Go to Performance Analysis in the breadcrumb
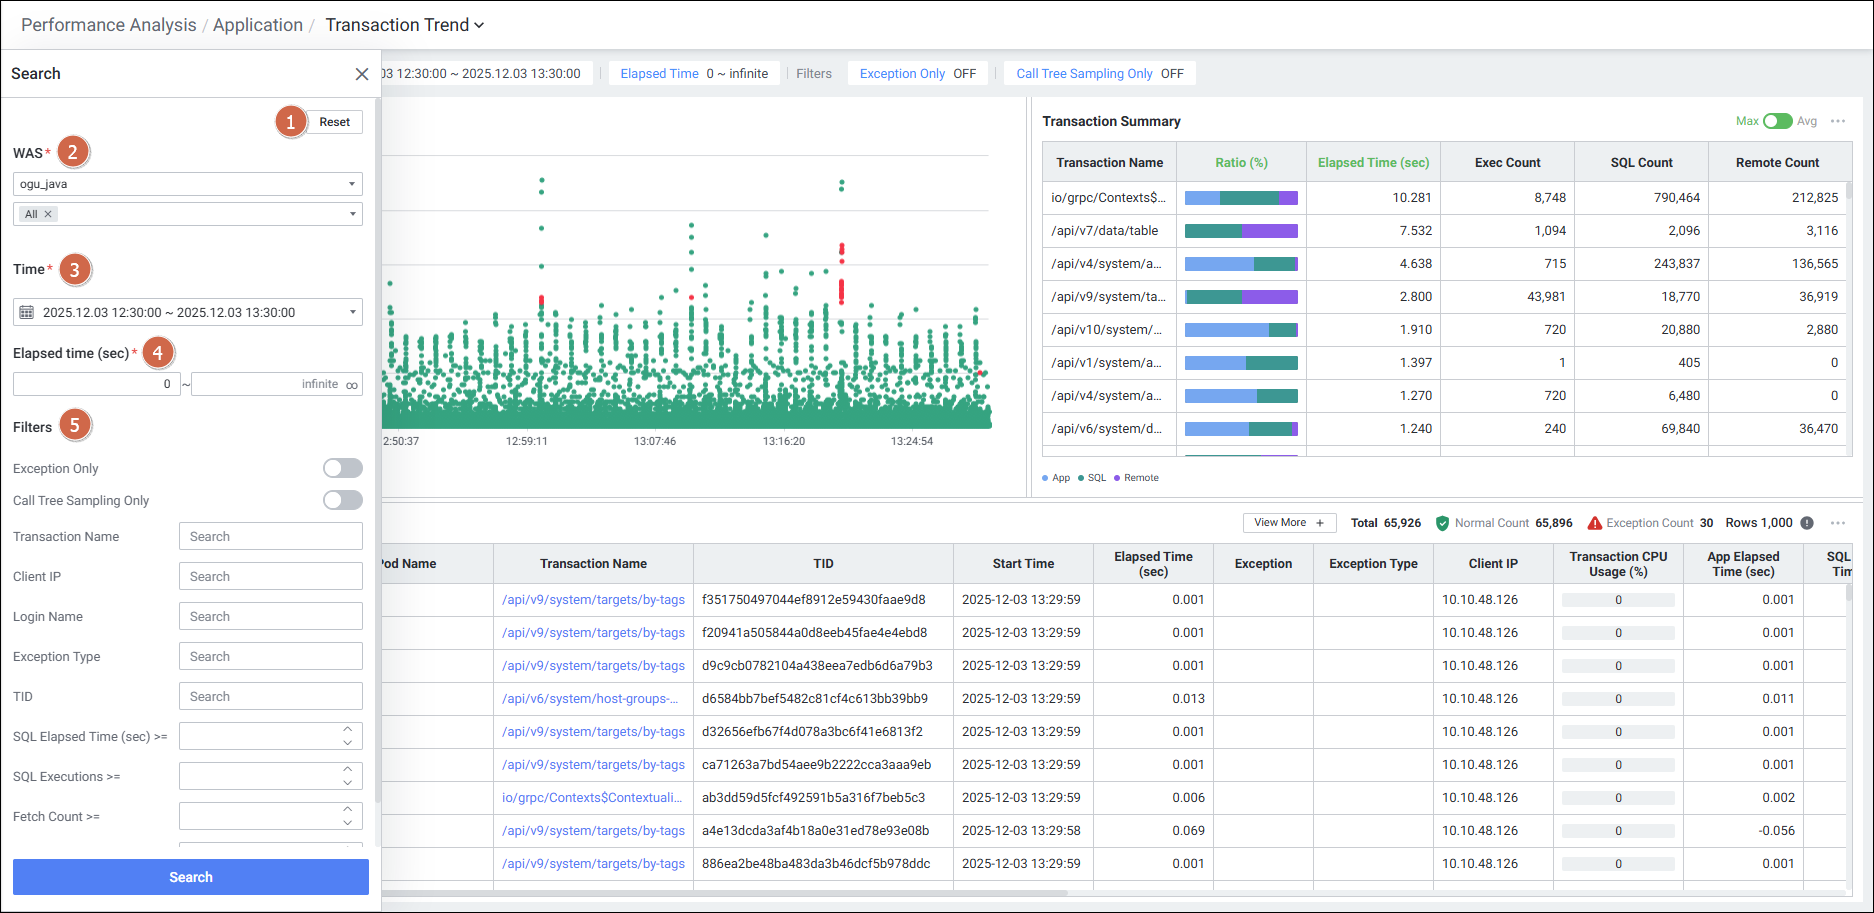The width and height of the screenshot is (1874, 913). (x=108, y=25)
